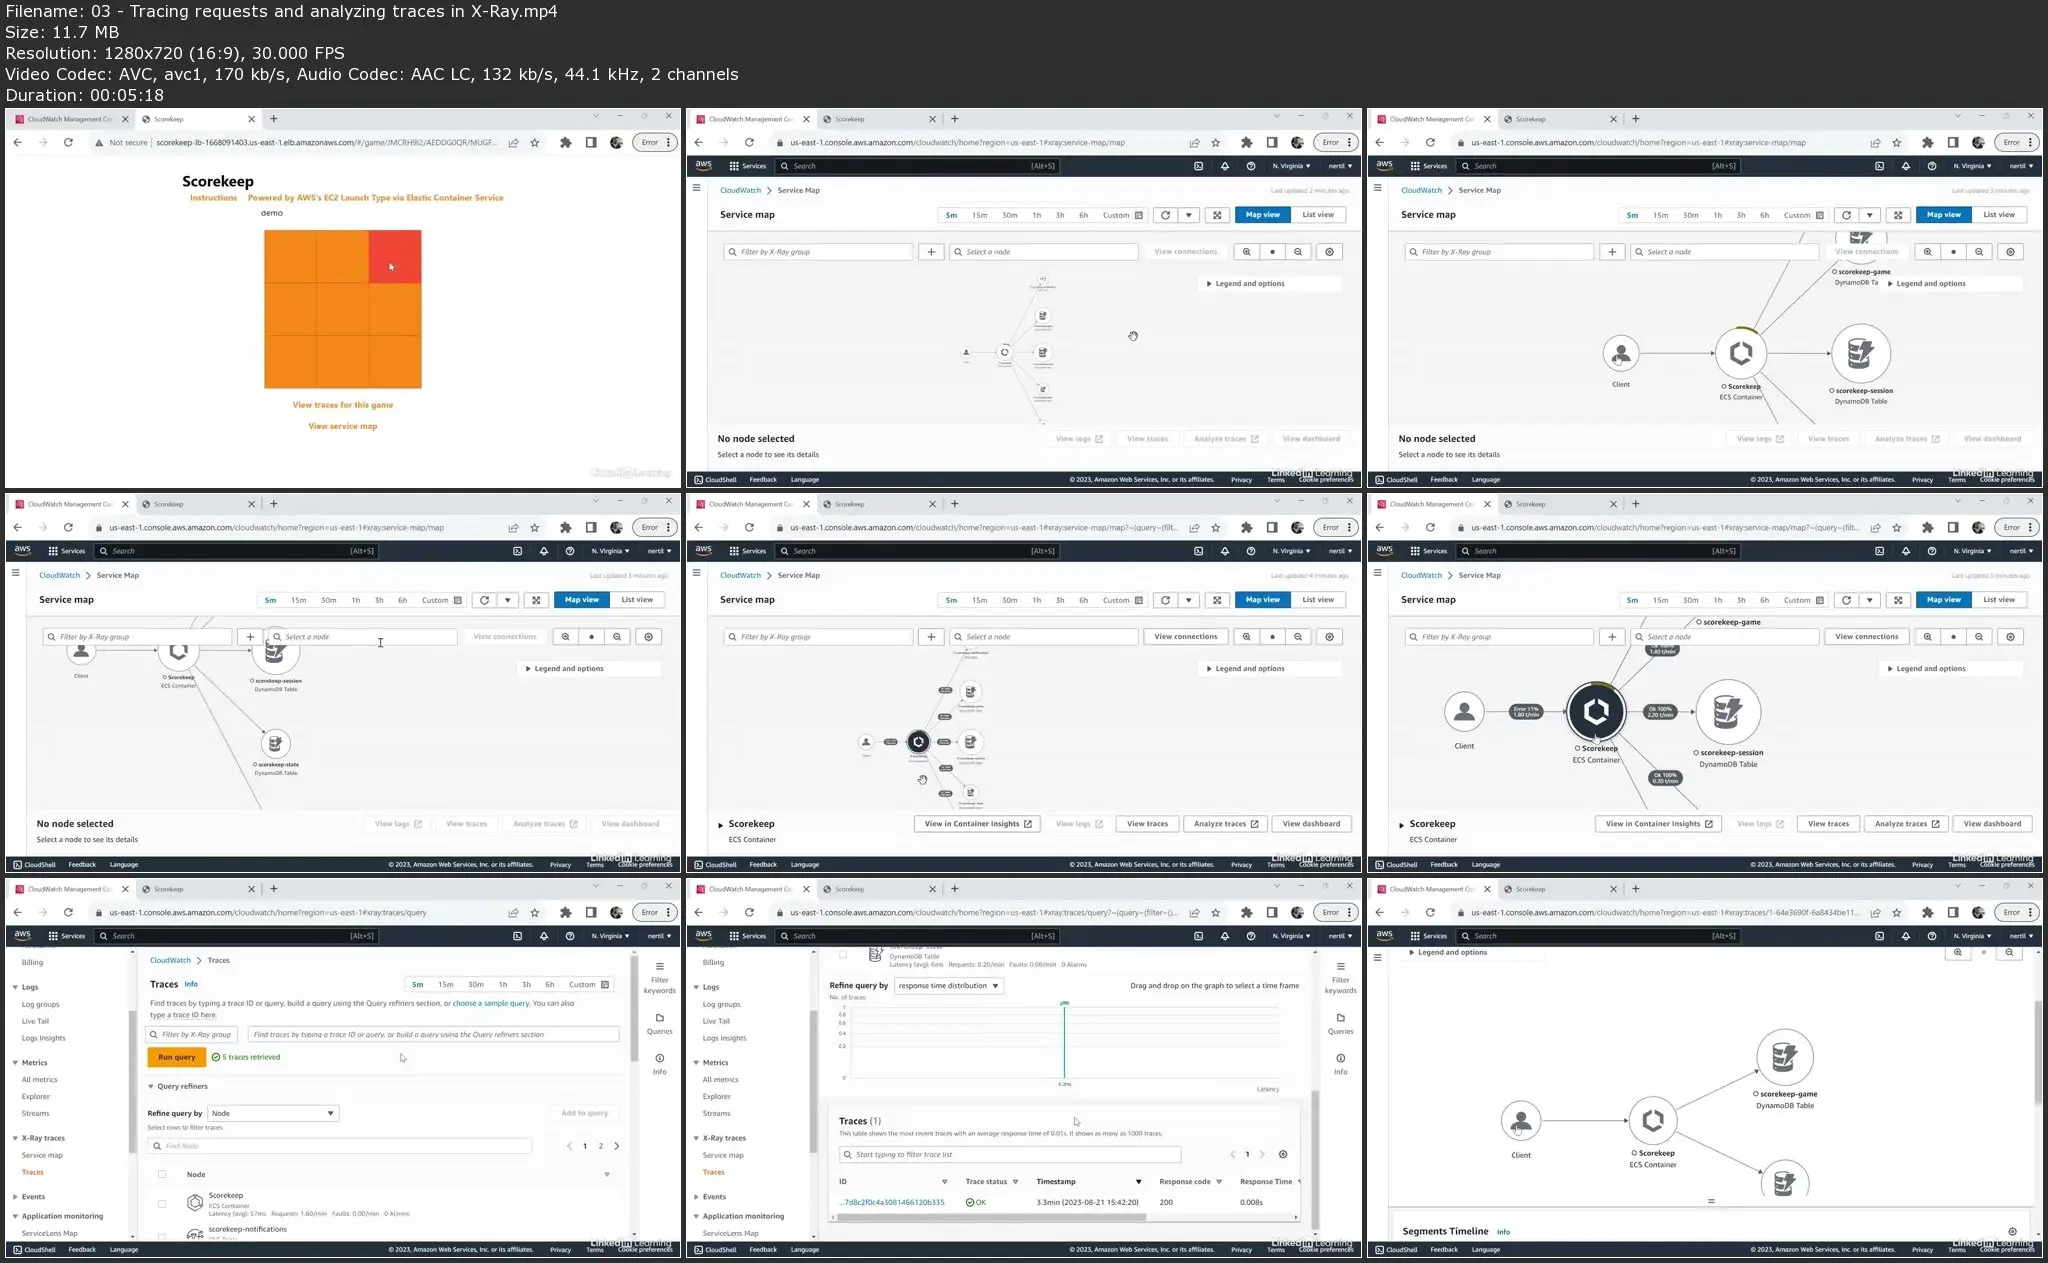
Task: Open Log groups in the Traces query frame sidebar
Action: point(41,1005)
